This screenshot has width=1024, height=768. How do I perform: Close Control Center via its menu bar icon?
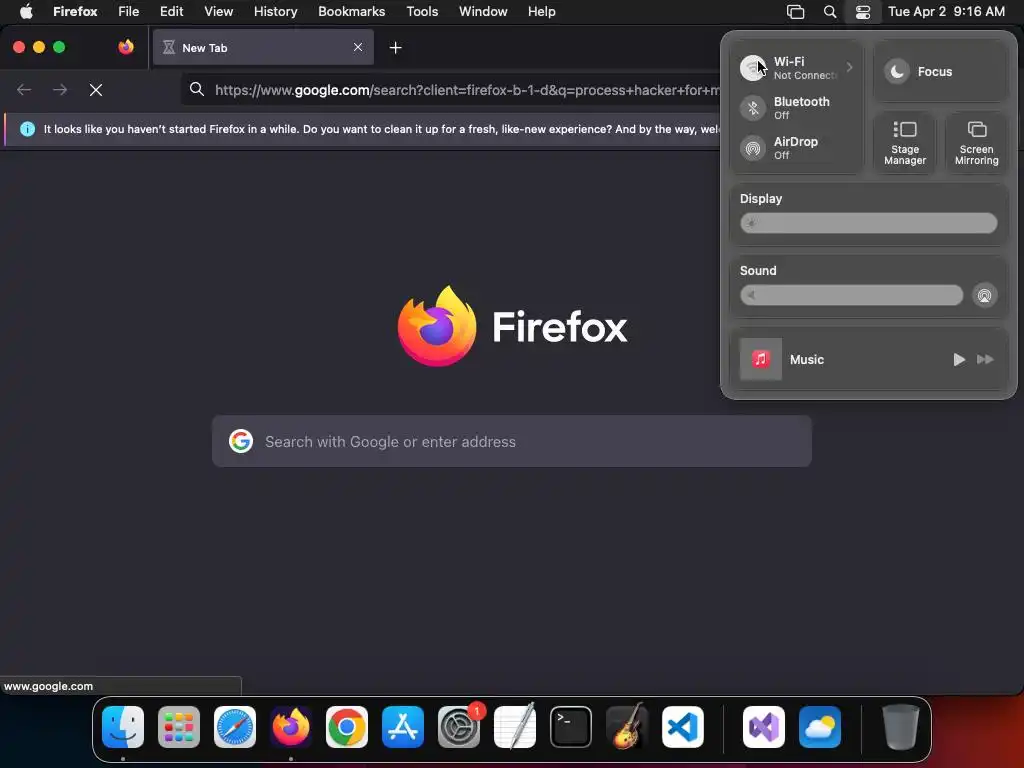coord(863,12)
